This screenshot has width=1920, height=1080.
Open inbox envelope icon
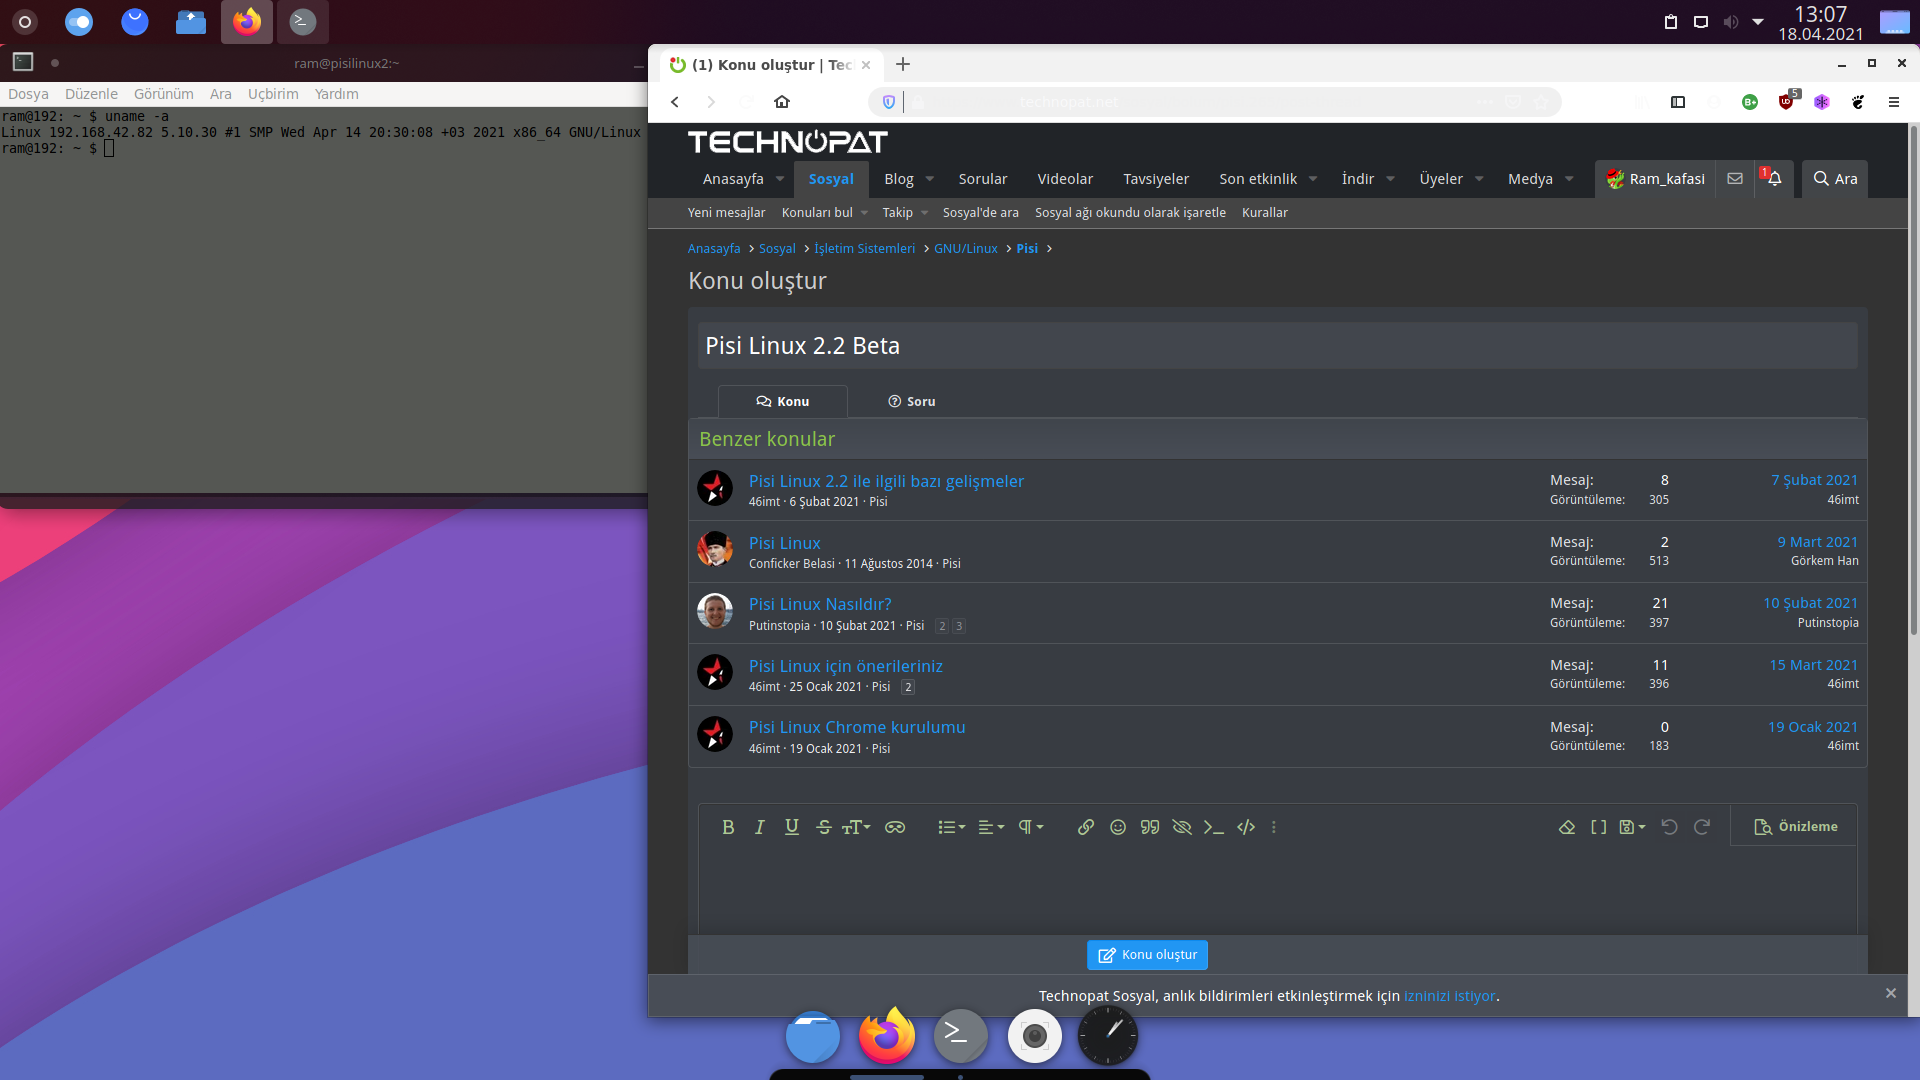click(1735, 179)
